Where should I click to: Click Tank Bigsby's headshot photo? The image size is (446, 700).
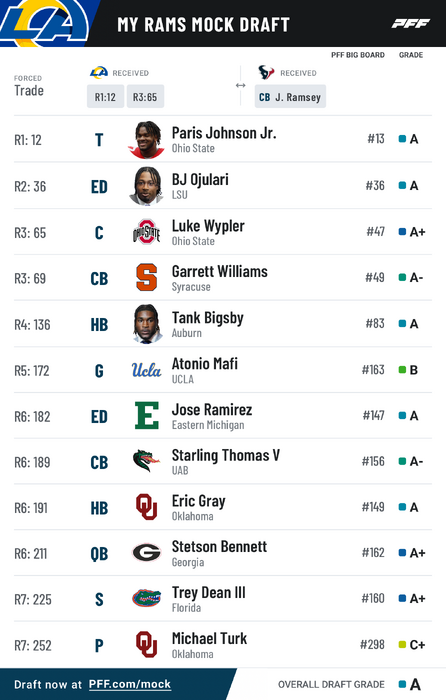pyautogui.click(x=147, y=324)
